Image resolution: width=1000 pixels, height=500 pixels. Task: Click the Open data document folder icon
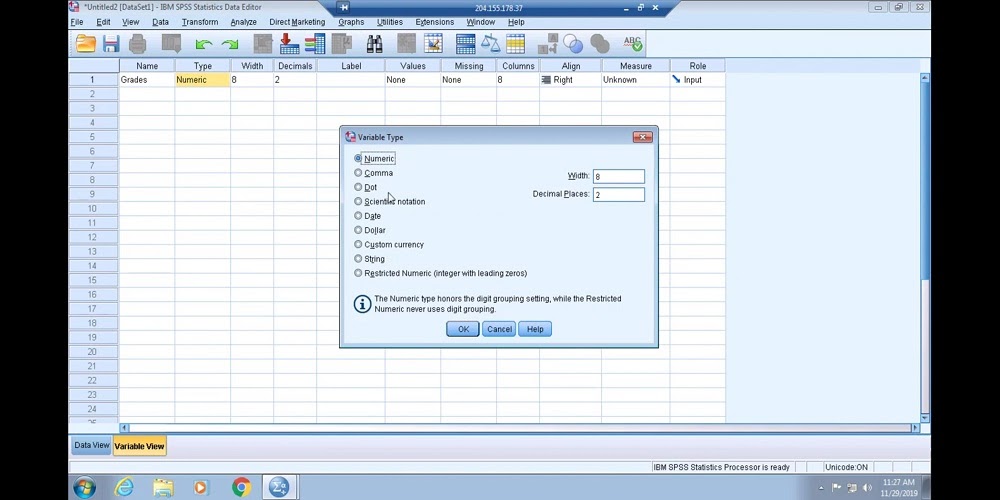click(86, 44)
